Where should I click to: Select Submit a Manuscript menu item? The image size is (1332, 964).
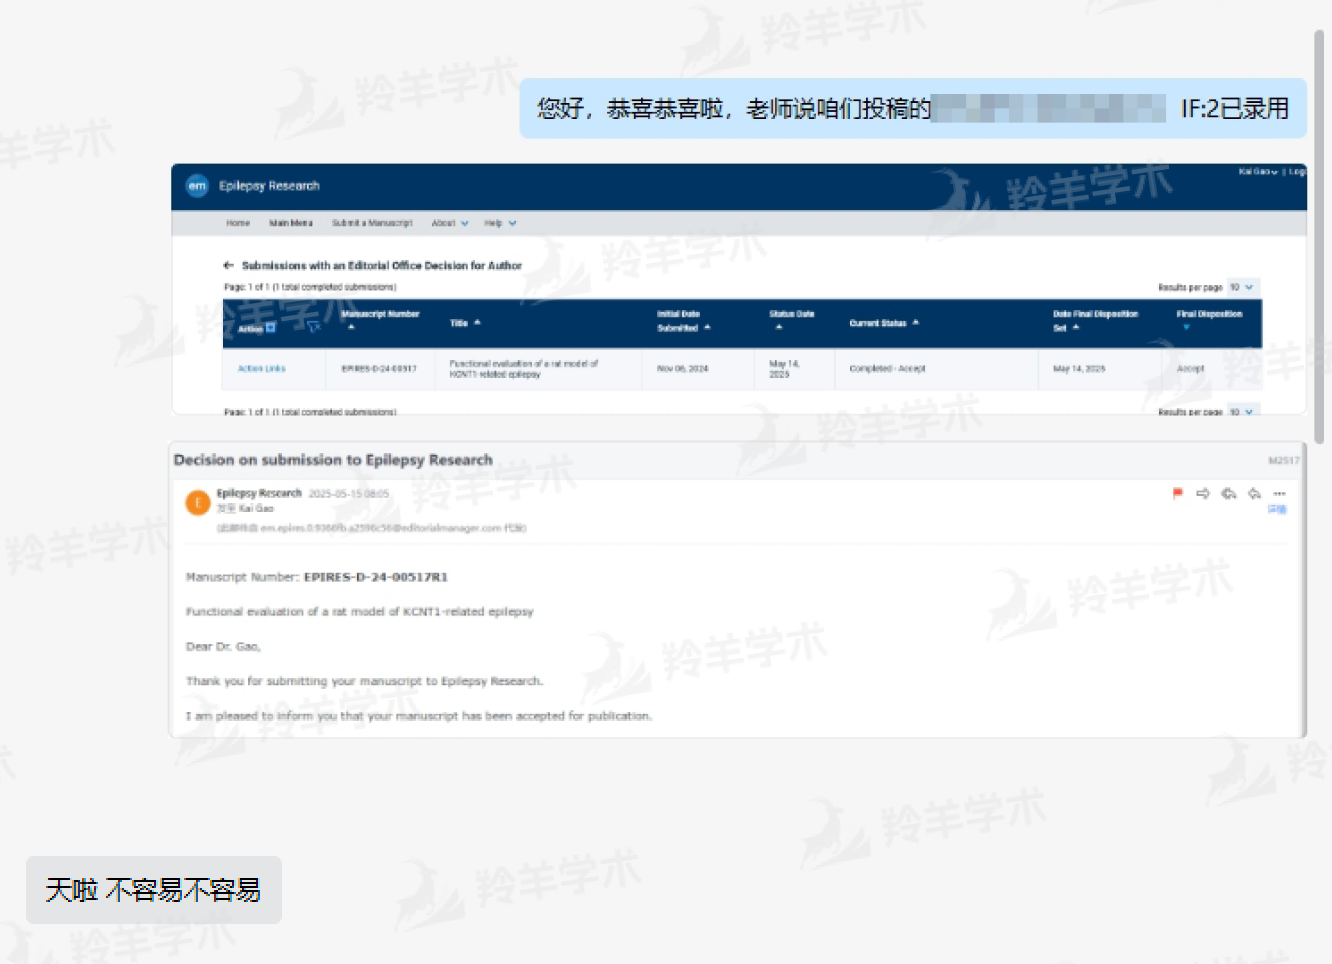pyautogui.click(x=372, y=223)
